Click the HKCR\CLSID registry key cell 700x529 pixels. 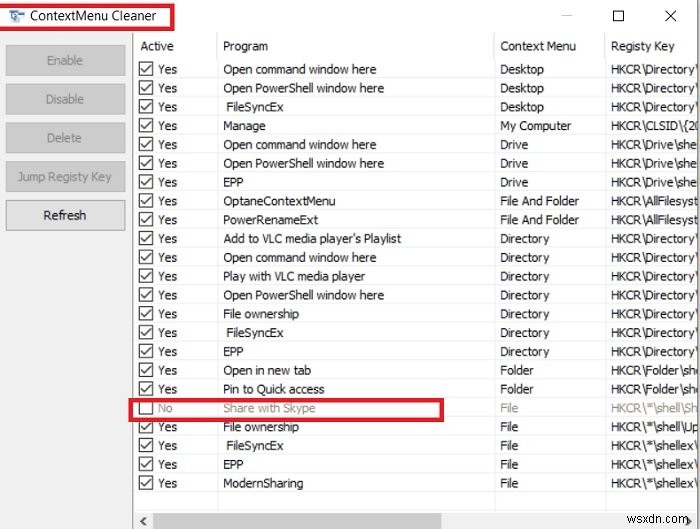point(654,126)
